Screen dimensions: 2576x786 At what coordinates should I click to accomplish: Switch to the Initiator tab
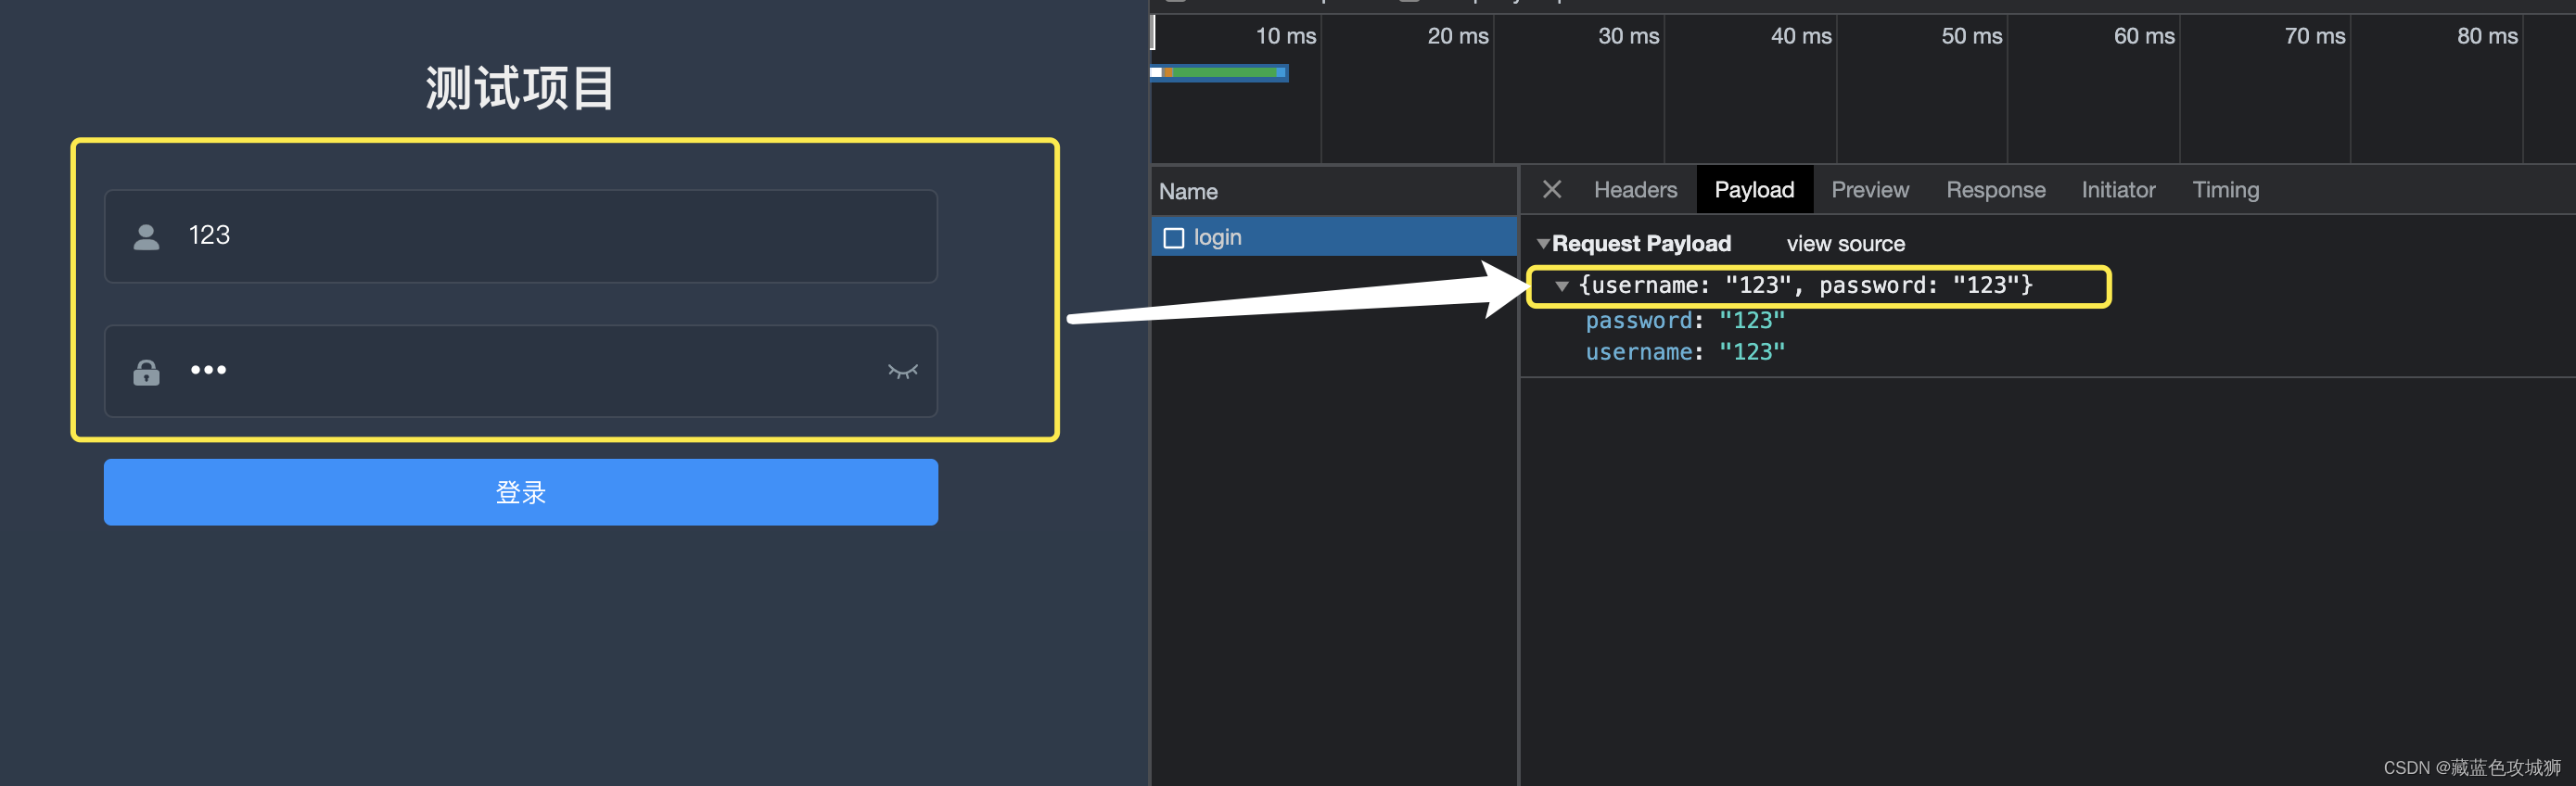point(2118,189)
